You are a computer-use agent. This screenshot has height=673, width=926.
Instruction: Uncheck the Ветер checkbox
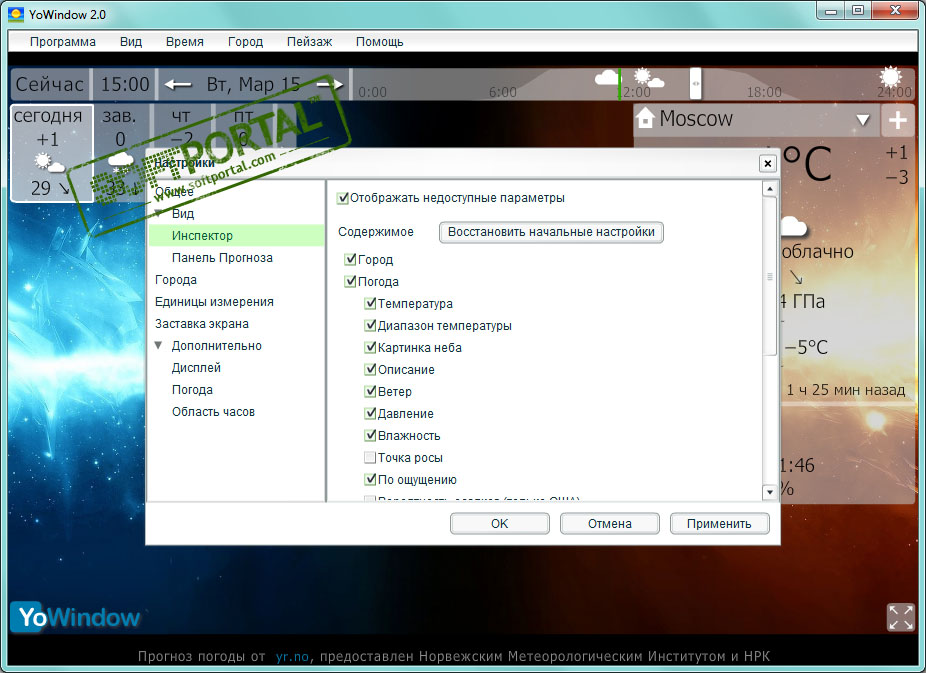point(370,391)
